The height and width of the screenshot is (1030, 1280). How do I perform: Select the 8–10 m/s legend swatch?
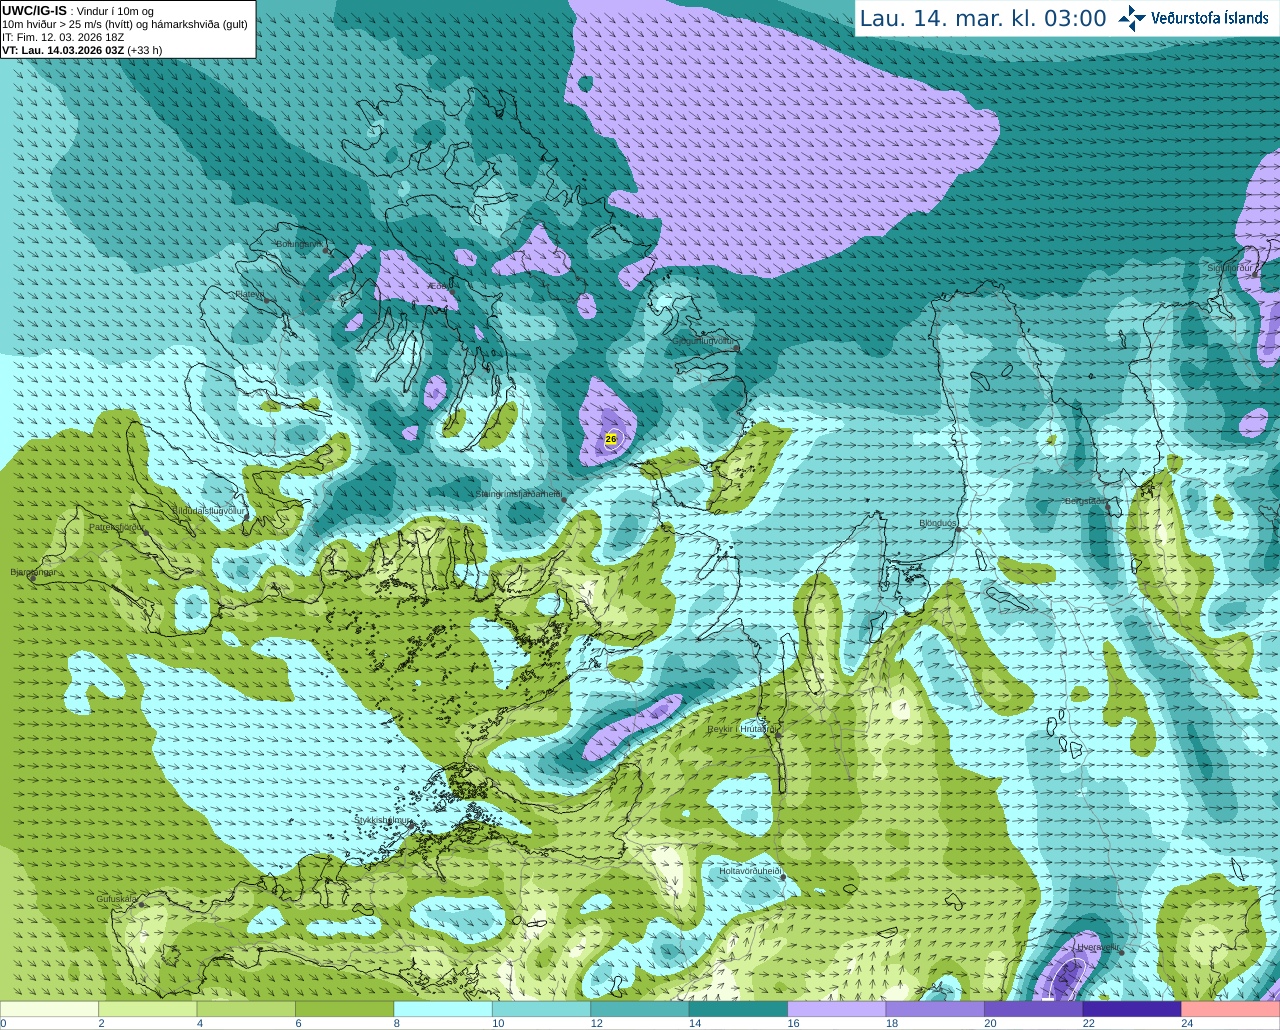[443, 1009]
